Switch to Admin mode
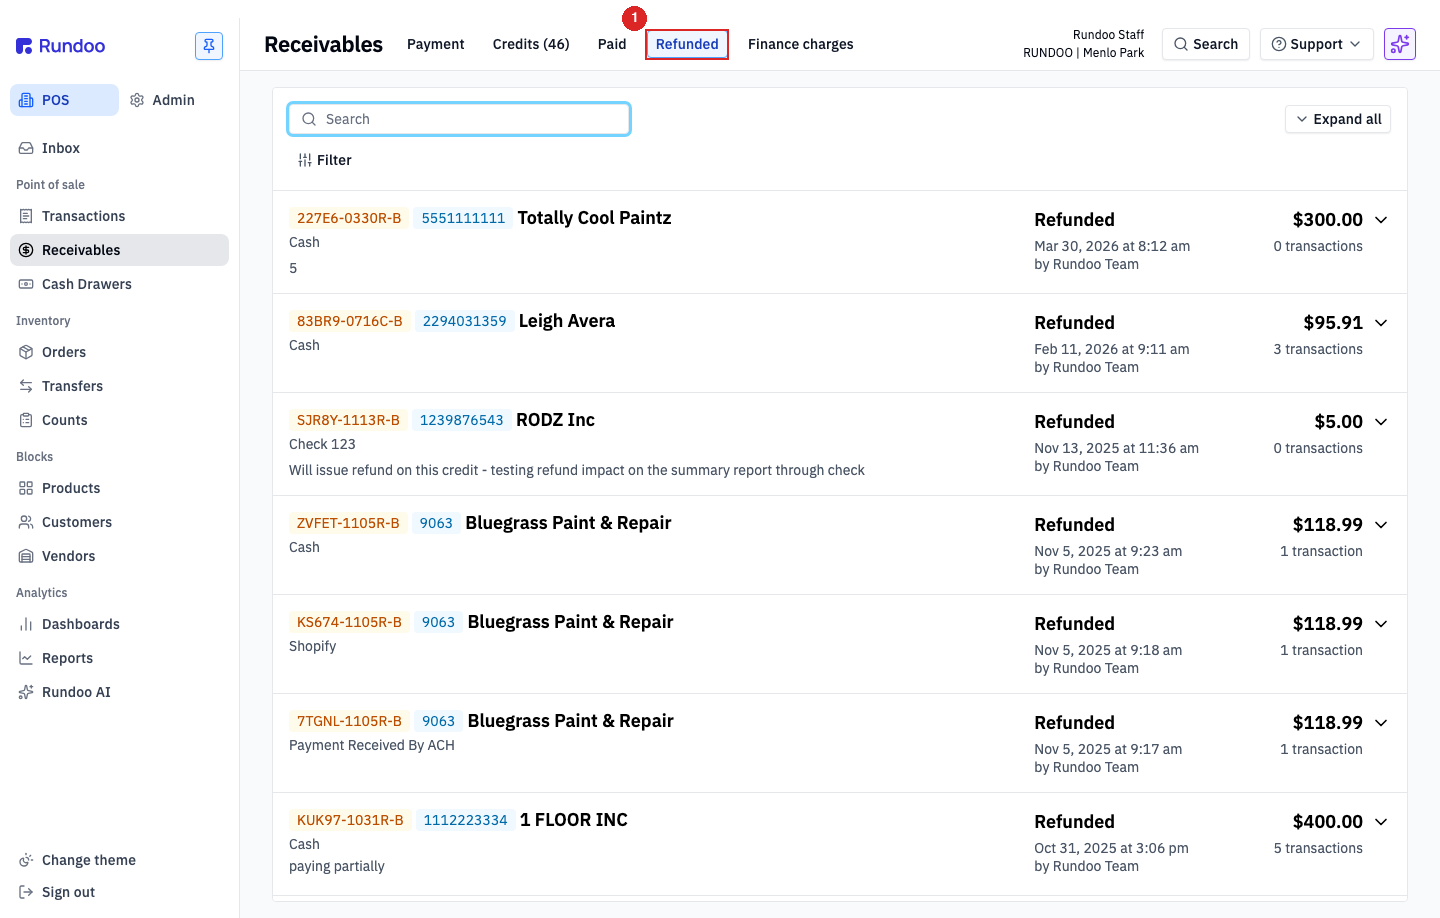Image resolution: width=1440 pixels, height=918 pixels. [163, 100]
